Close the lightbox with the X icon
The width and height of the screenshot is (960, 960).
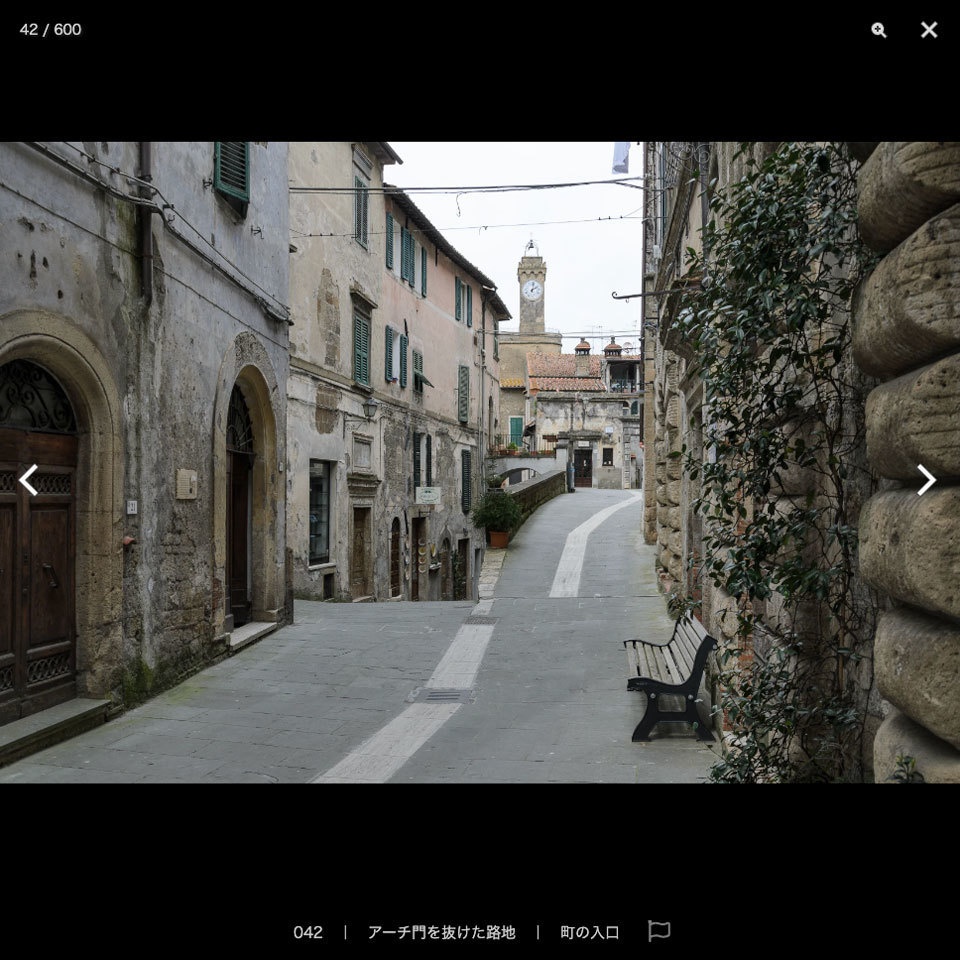click(x=930, y=30)
